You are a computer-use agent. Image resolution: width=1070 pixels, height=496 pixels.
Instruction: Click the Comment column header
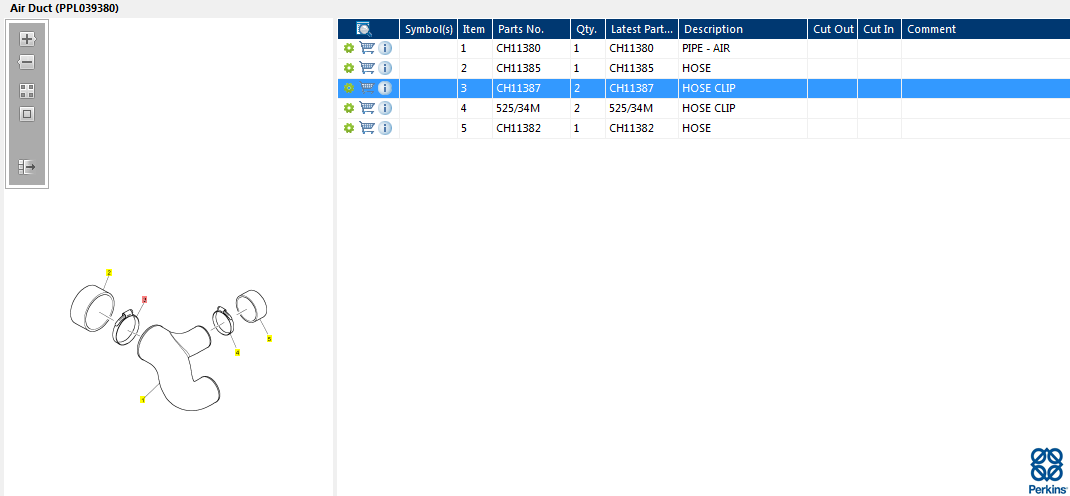pos(985,29)
